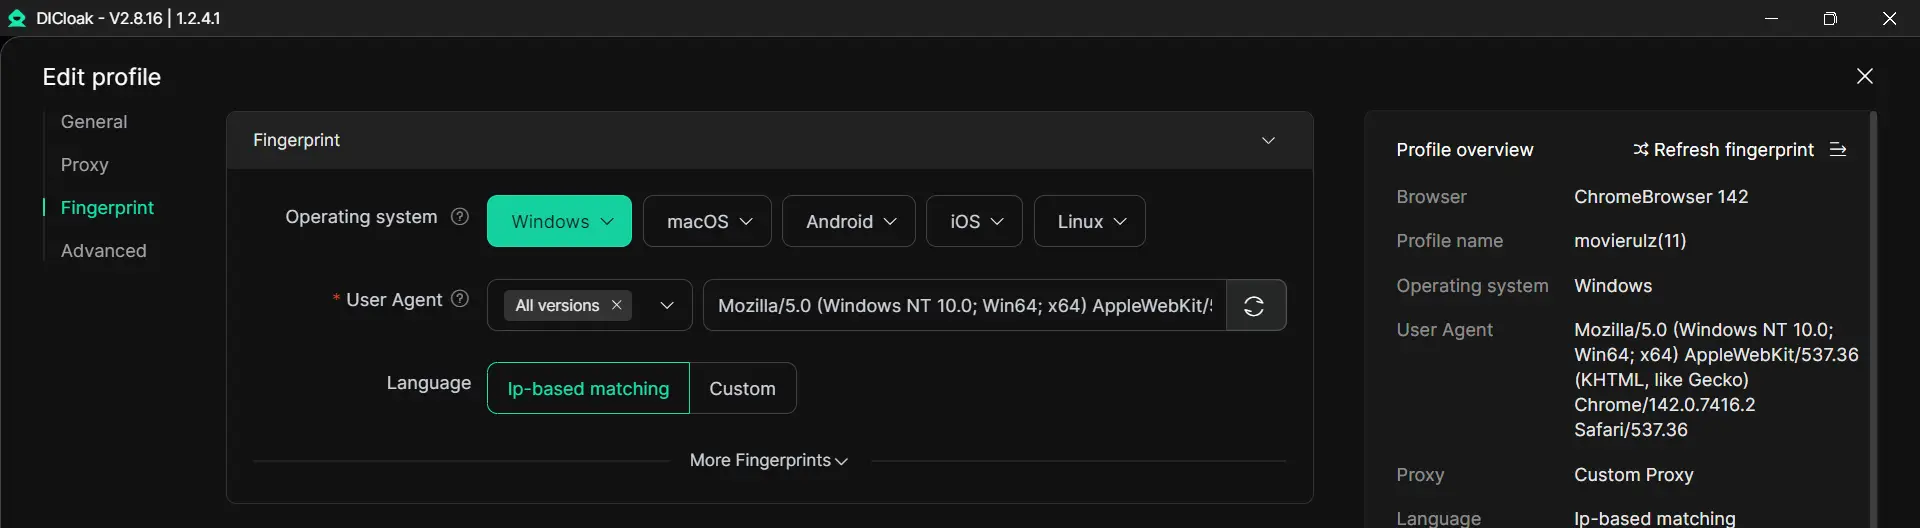Click the DICloak app logo icon
The image size is (1920, 528).
17,18
